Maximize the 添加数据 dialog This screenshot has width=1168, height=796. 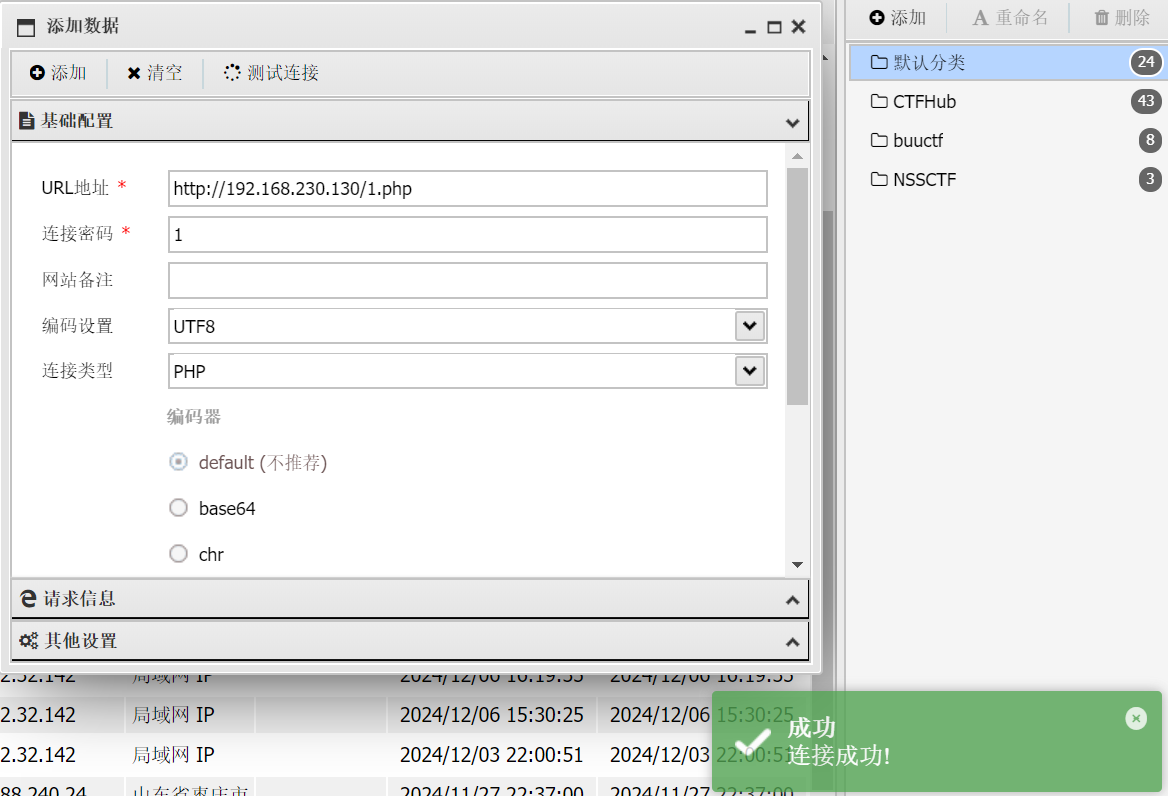(774, 28)
